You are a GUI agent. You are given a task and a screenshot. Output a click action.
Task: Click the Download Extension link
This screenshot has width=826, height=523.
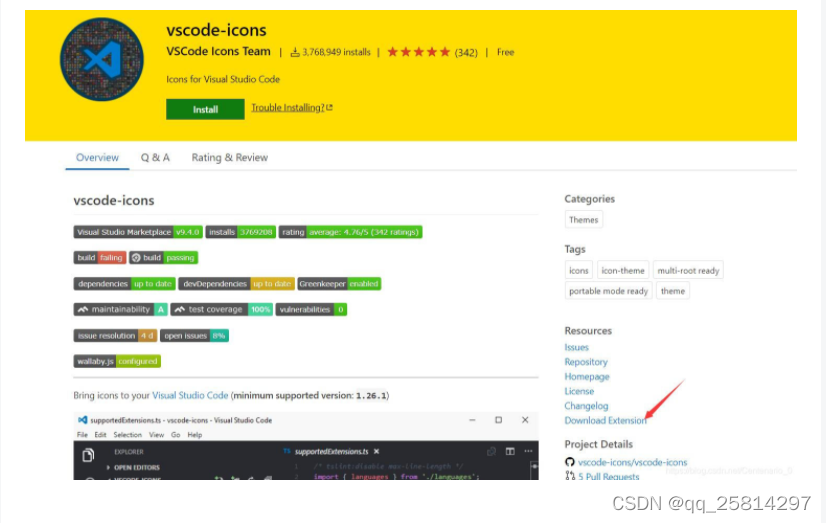pos(605,420)
